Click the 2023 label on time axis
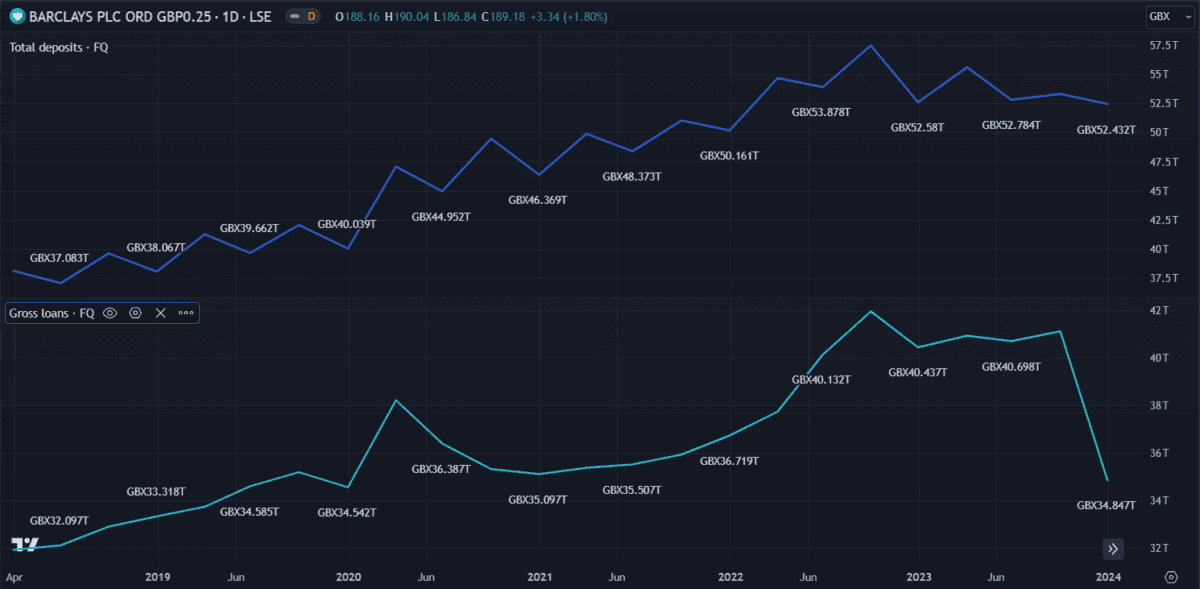Screen dimensions: 1200x589 [919, 577]
